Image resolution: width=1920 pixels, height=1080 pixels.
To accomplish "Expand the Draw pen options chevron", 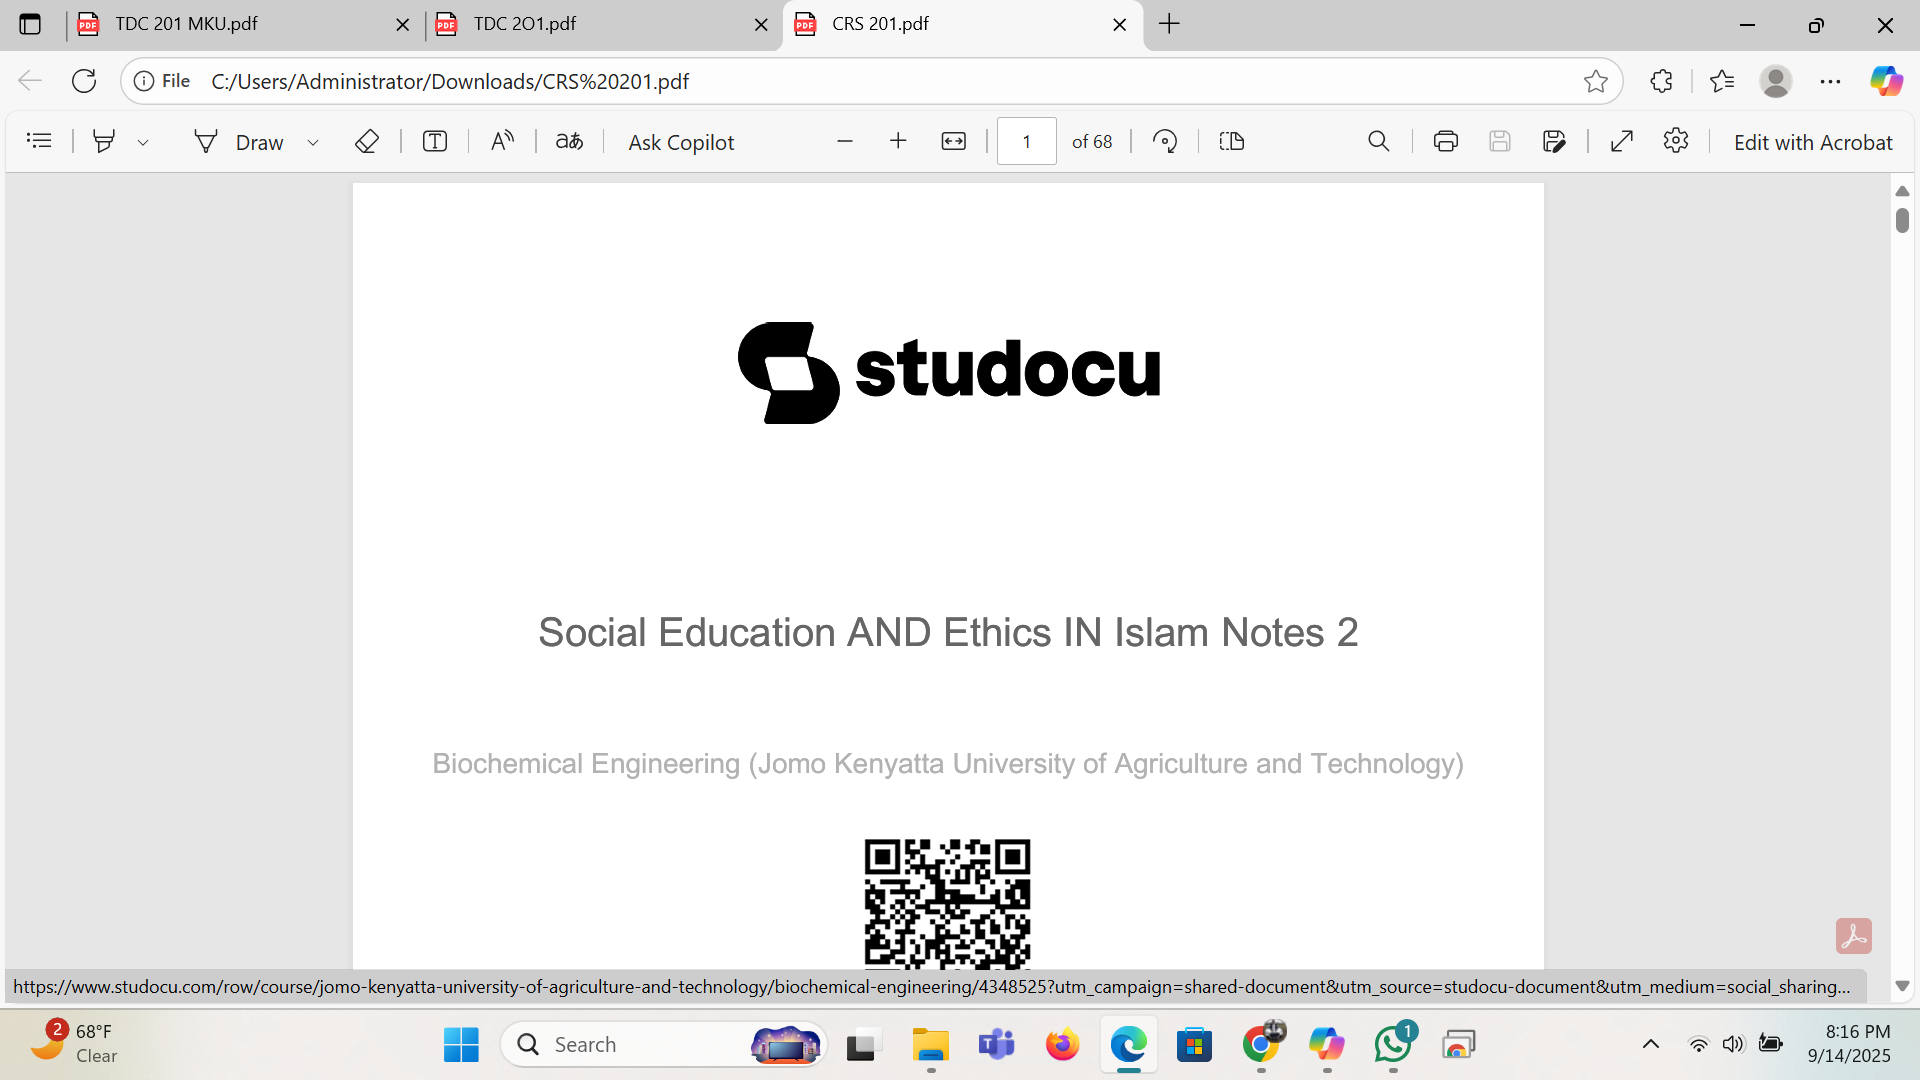I will pyautogui.click(x=313, y=142).
